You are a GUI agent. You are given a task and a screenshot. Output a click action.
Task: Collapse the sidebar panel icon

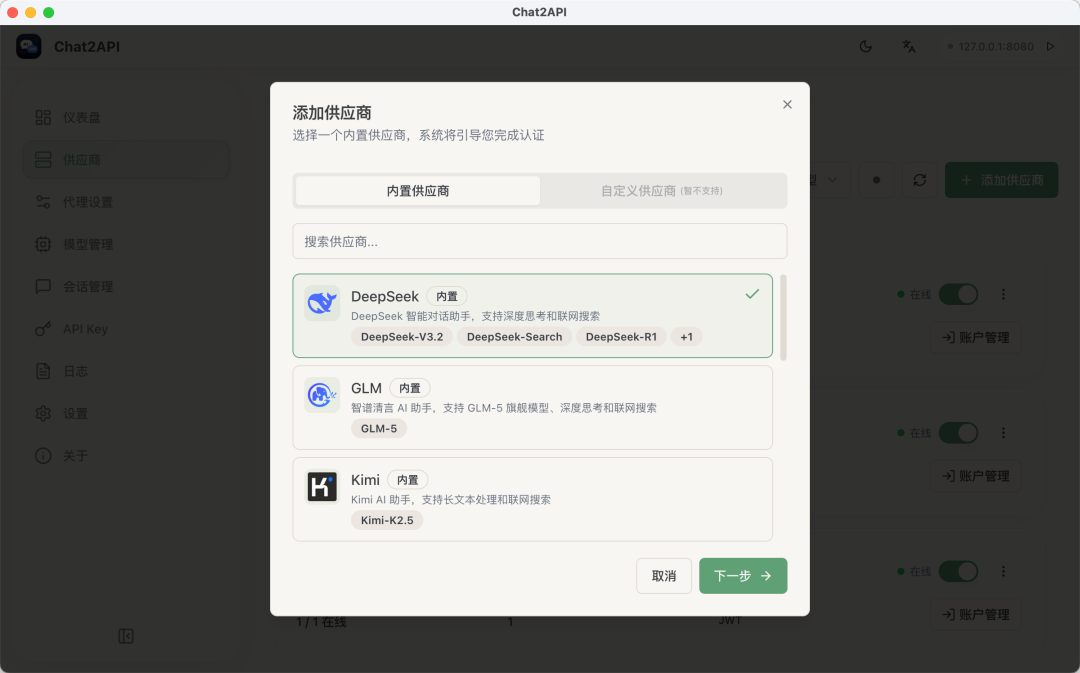(x=126, y=636)
